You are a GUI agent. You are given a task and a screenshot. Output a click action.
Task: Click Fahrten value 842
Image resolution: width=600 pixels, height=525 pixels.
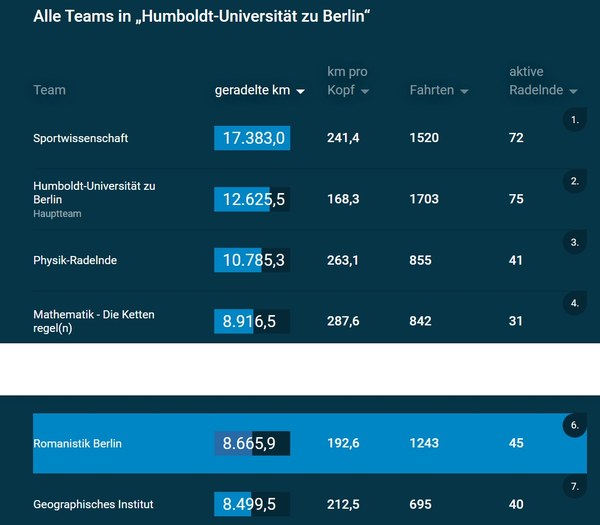coord(421,321)
